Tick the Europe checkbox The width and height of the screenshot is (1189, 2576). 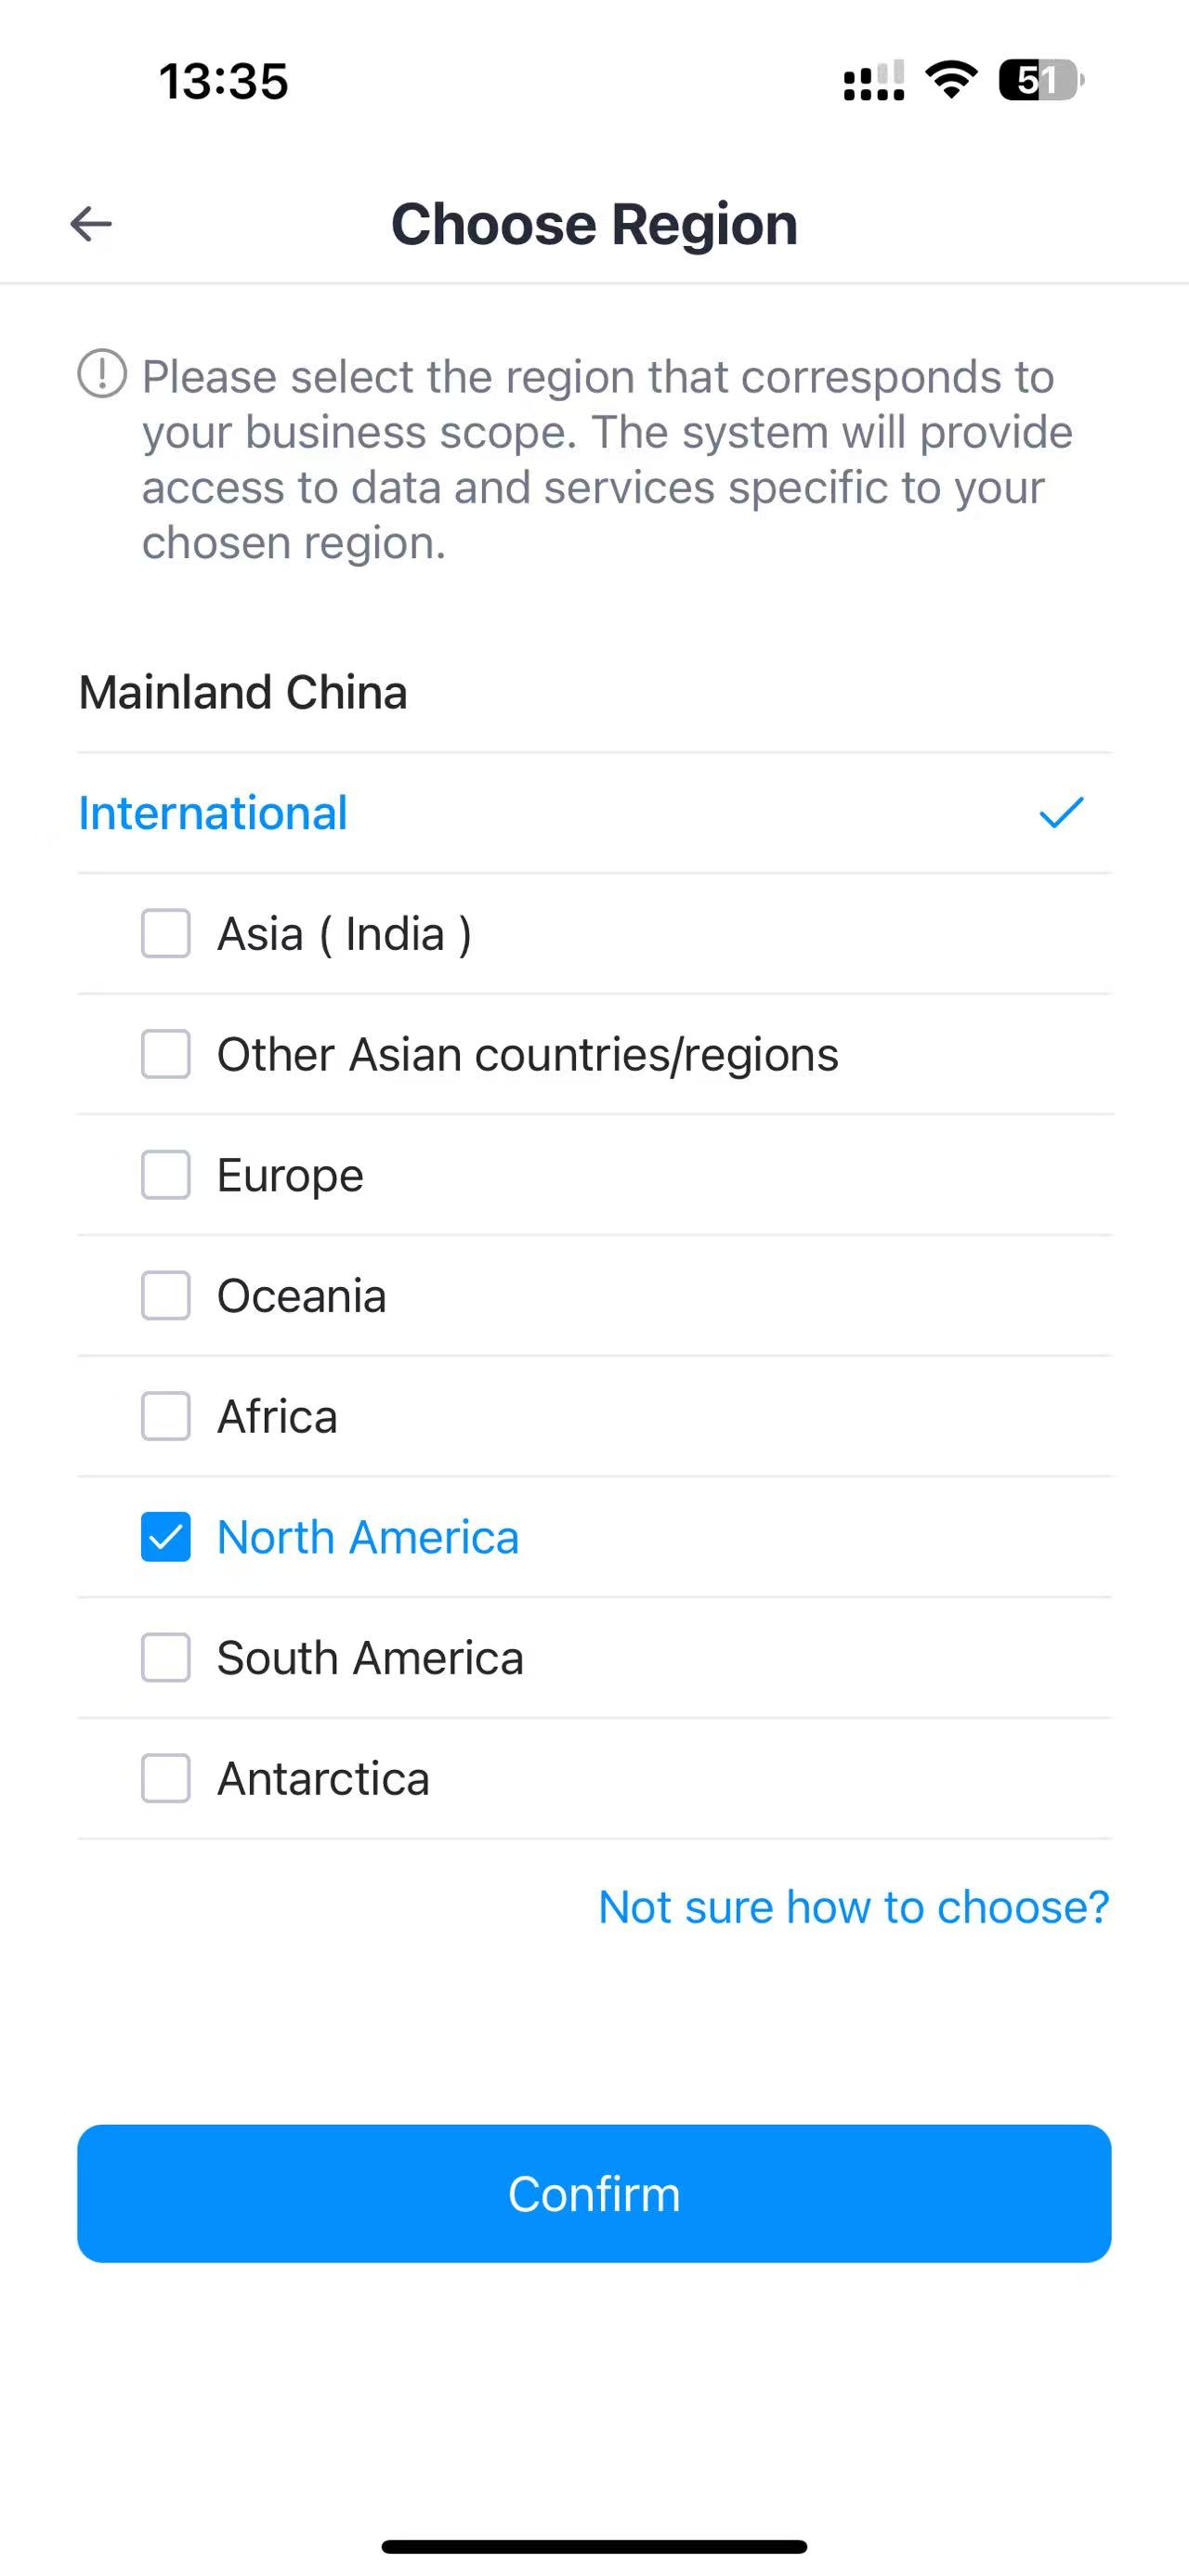[x=166, y=1175]
